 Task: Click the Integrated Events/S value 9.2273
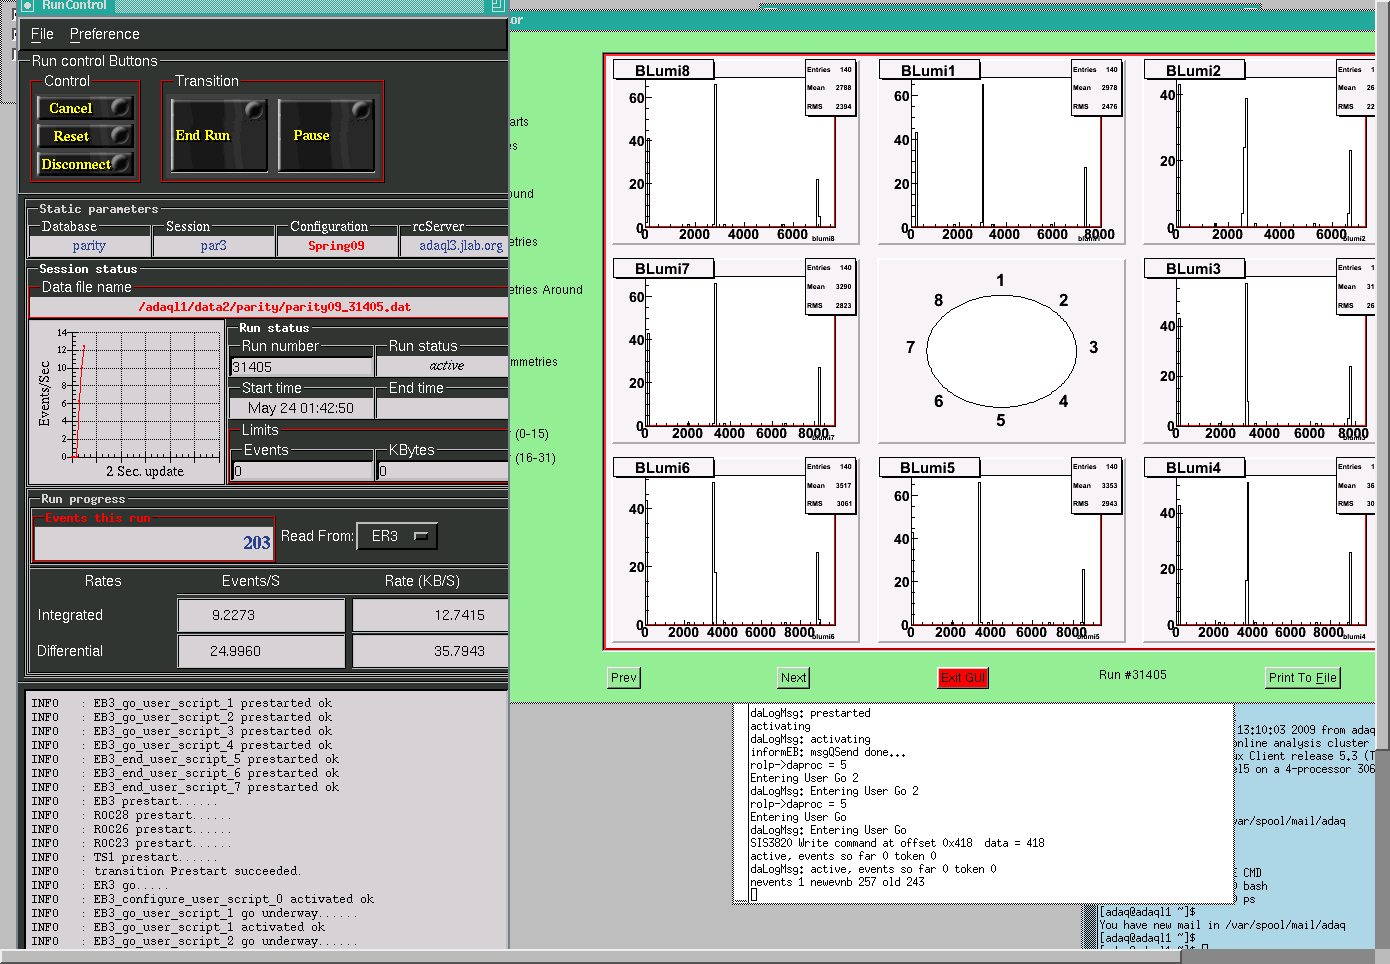click(261, 616)
